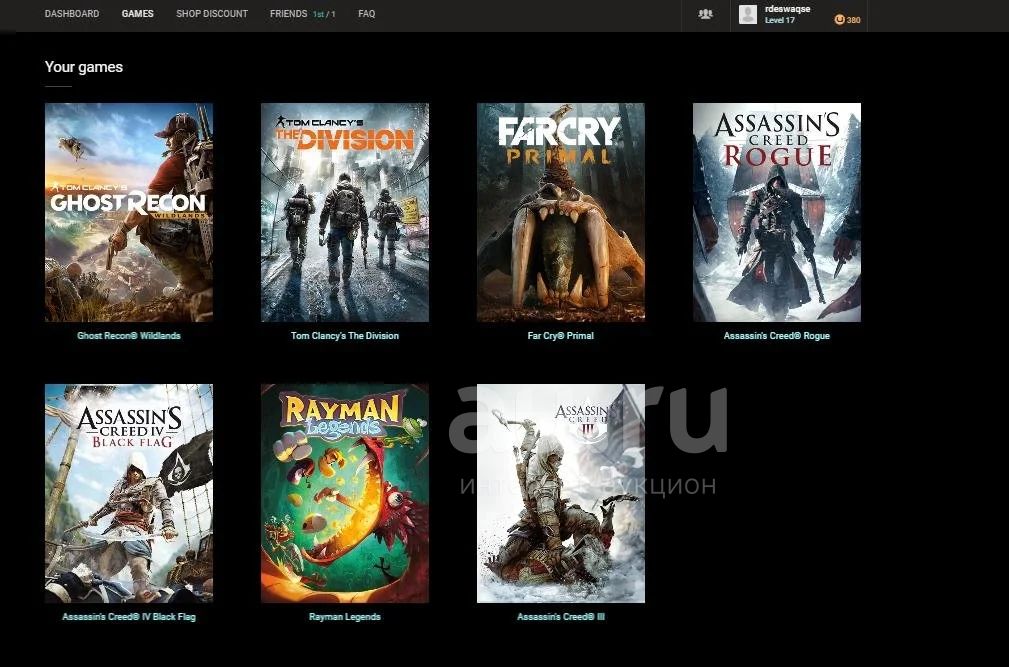Select the Assassin's Creed III cover
The height and width of the screenshot is (667, 1009).
560,493
